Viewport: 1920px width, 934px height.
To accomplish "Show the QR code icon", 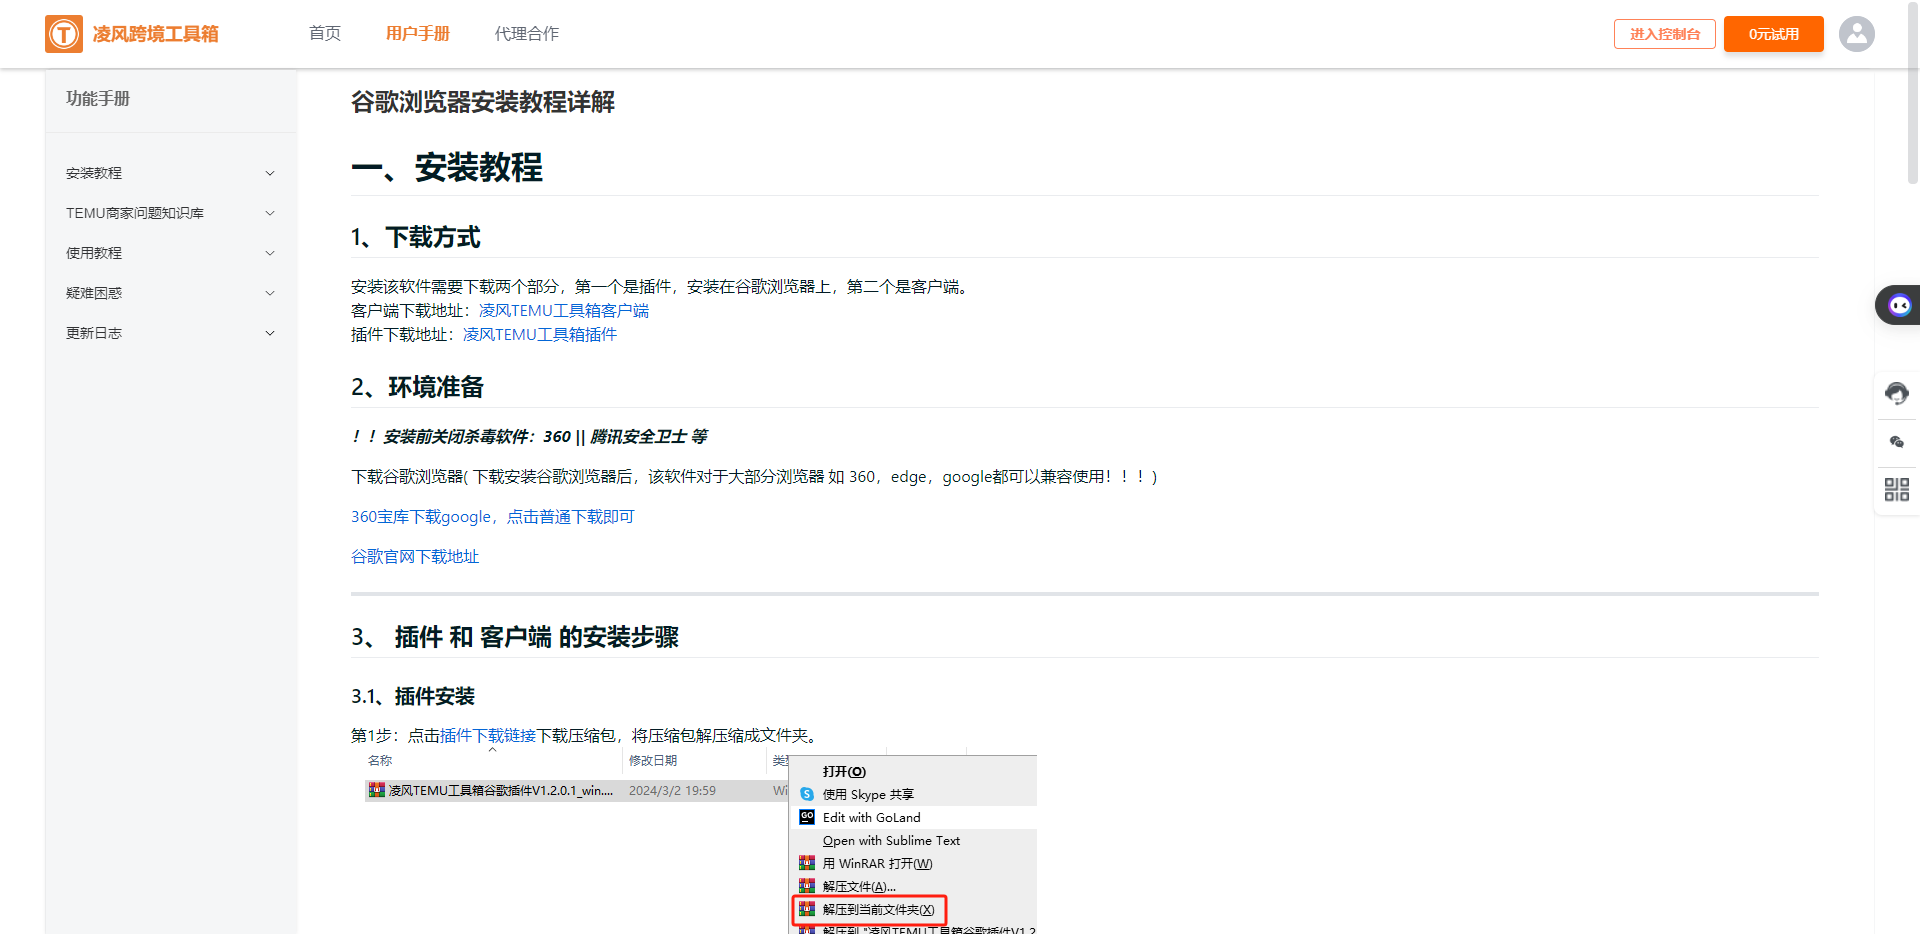I will click(x=1897, y=490).
